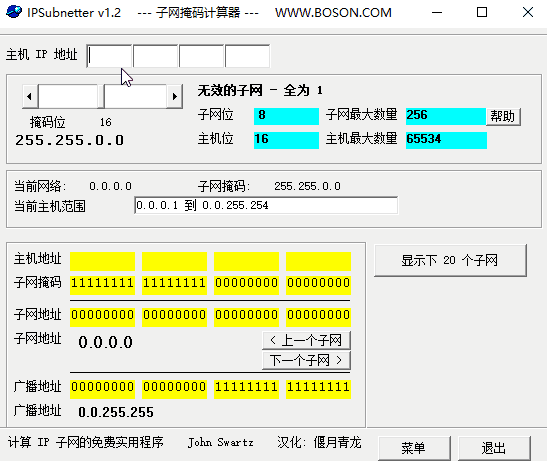Click the 子网掩码: 255.255.0.0 value
547x461 pixels.
tap(307, 186)
